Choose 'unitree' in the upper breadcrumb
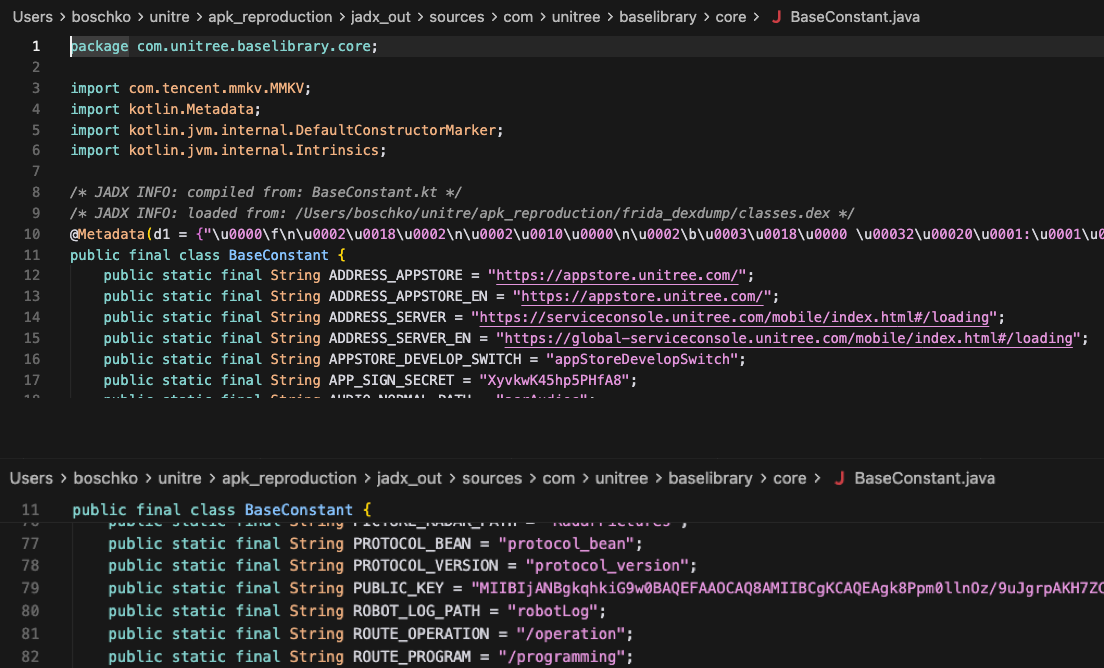Image resolution: width=1104 pixels, height=668 pixels. [x=575, y=17]
